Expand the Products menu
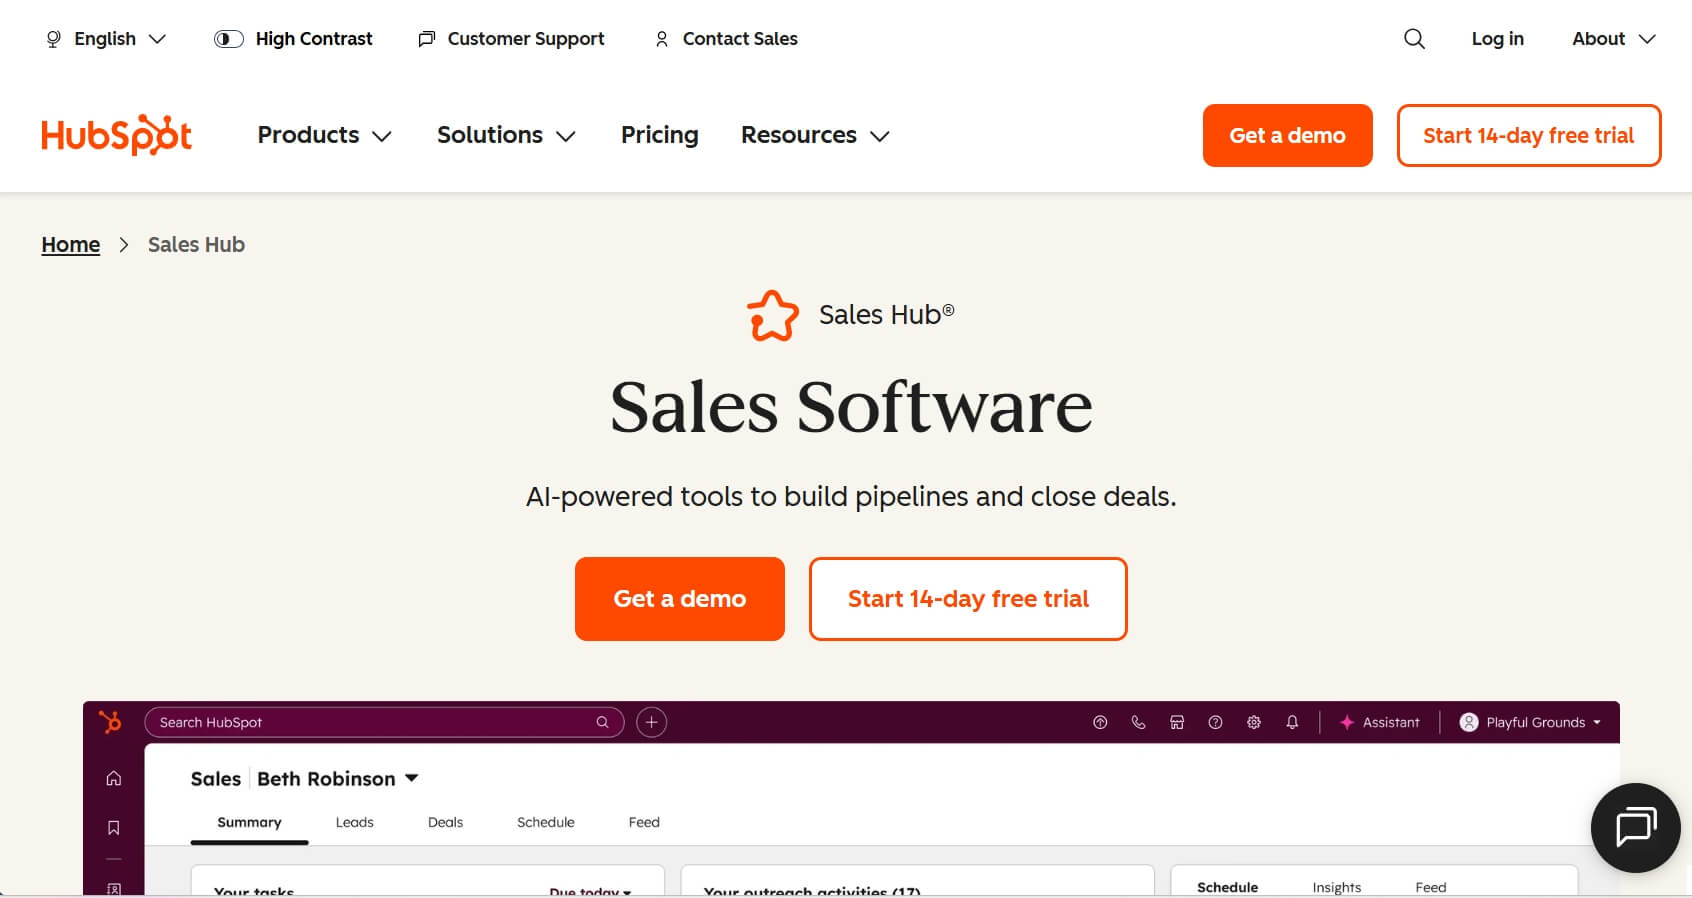Viewport: 1692px width, 898px height. [x=324, y=135]
